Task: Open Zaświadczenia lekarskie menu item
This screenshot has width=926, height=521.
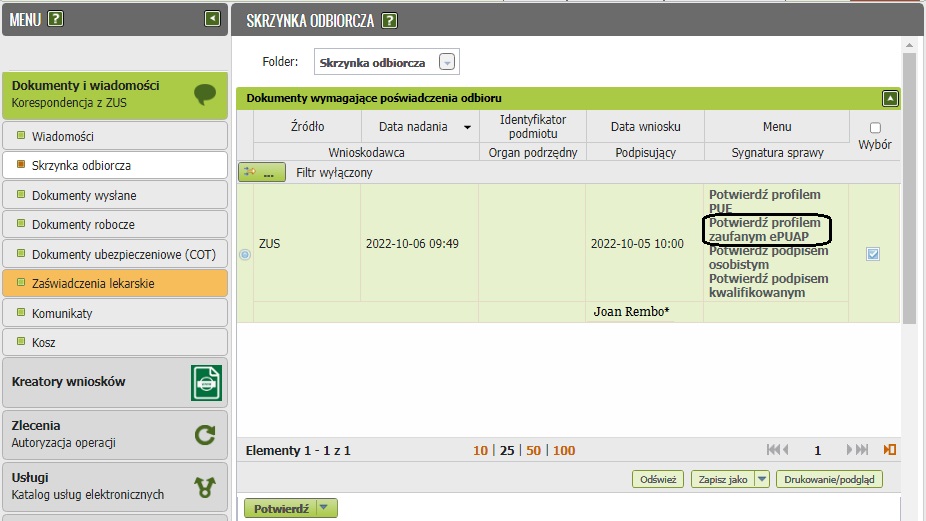Action: point(92,283)
